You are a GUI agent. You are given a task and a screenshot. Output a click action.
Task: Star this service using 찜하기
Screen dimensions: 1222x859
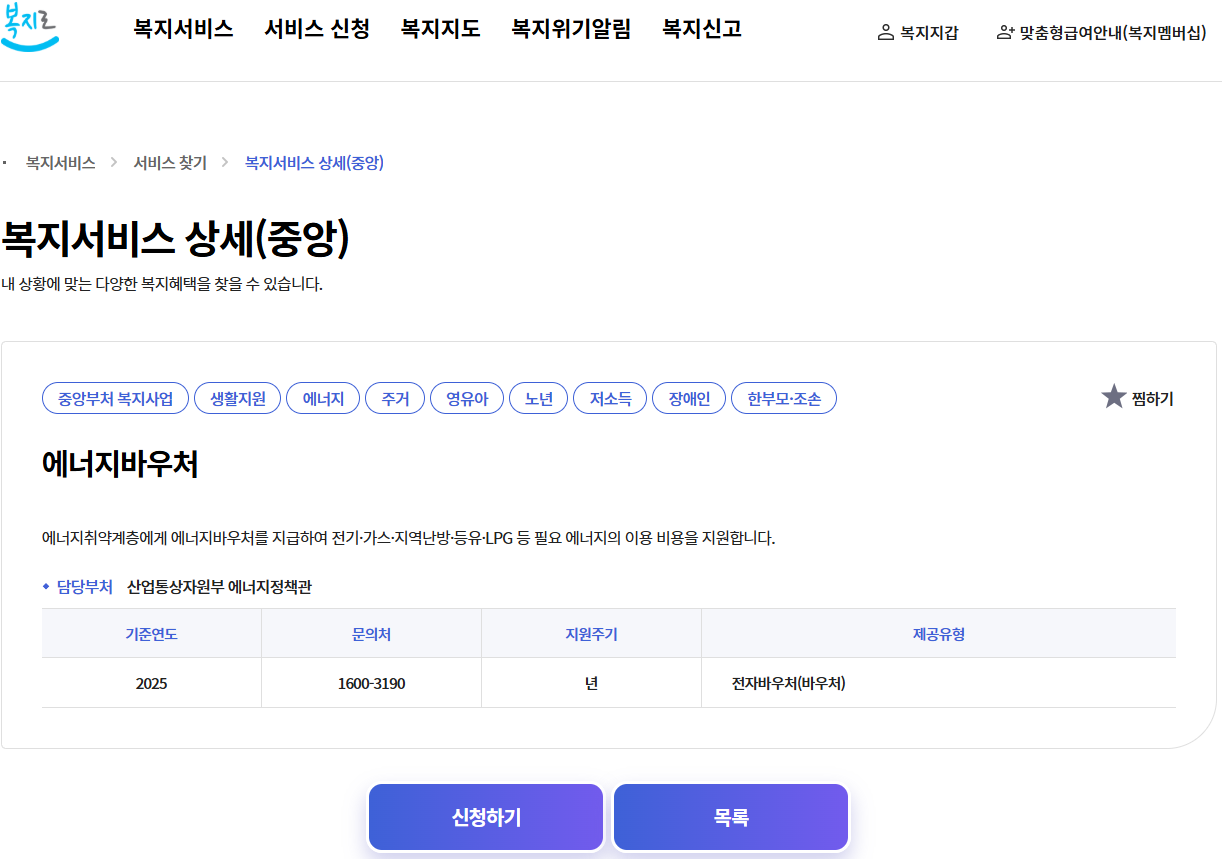1138,397
